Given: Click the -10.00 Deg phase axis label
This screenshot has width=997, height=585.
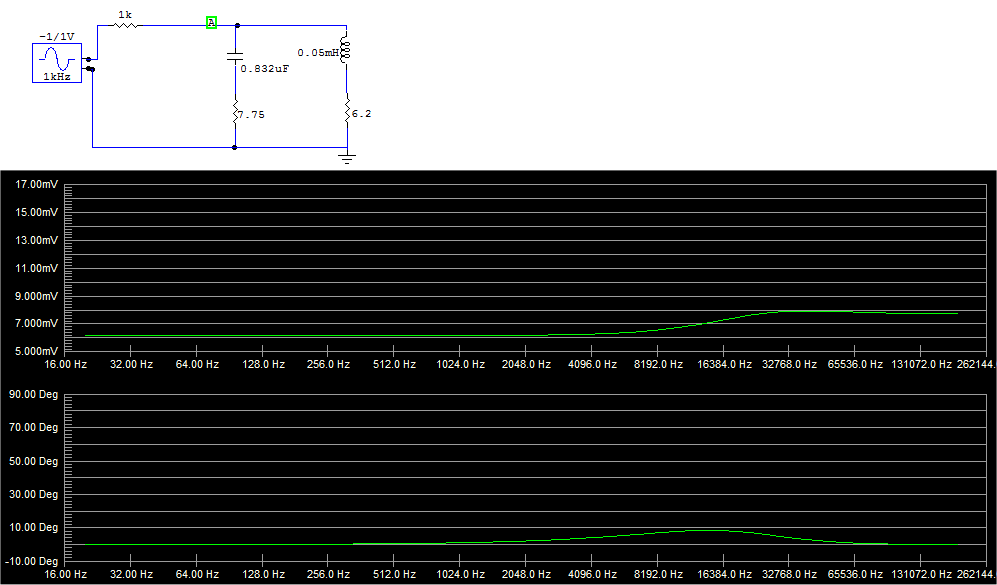Looking at the screenshot, I should pyautogui.click(x=31, y=561).
